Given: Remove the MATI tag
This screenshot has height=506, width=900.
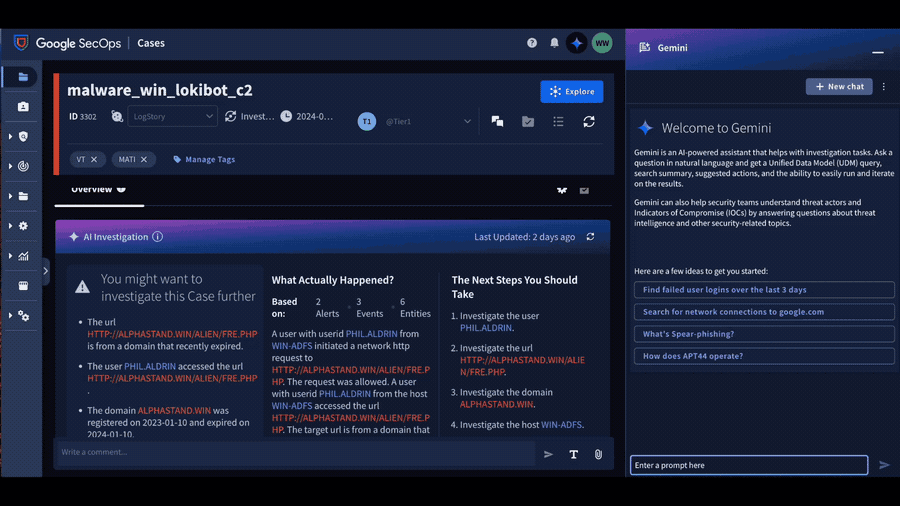Looking at the screenshot, I should coord(144,159).
